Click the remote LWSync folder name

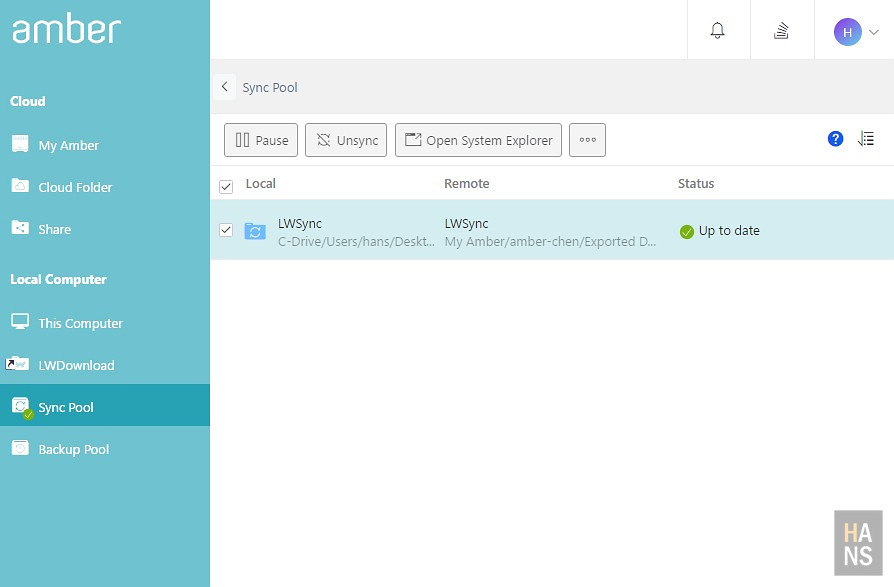[x=466, y=223]
